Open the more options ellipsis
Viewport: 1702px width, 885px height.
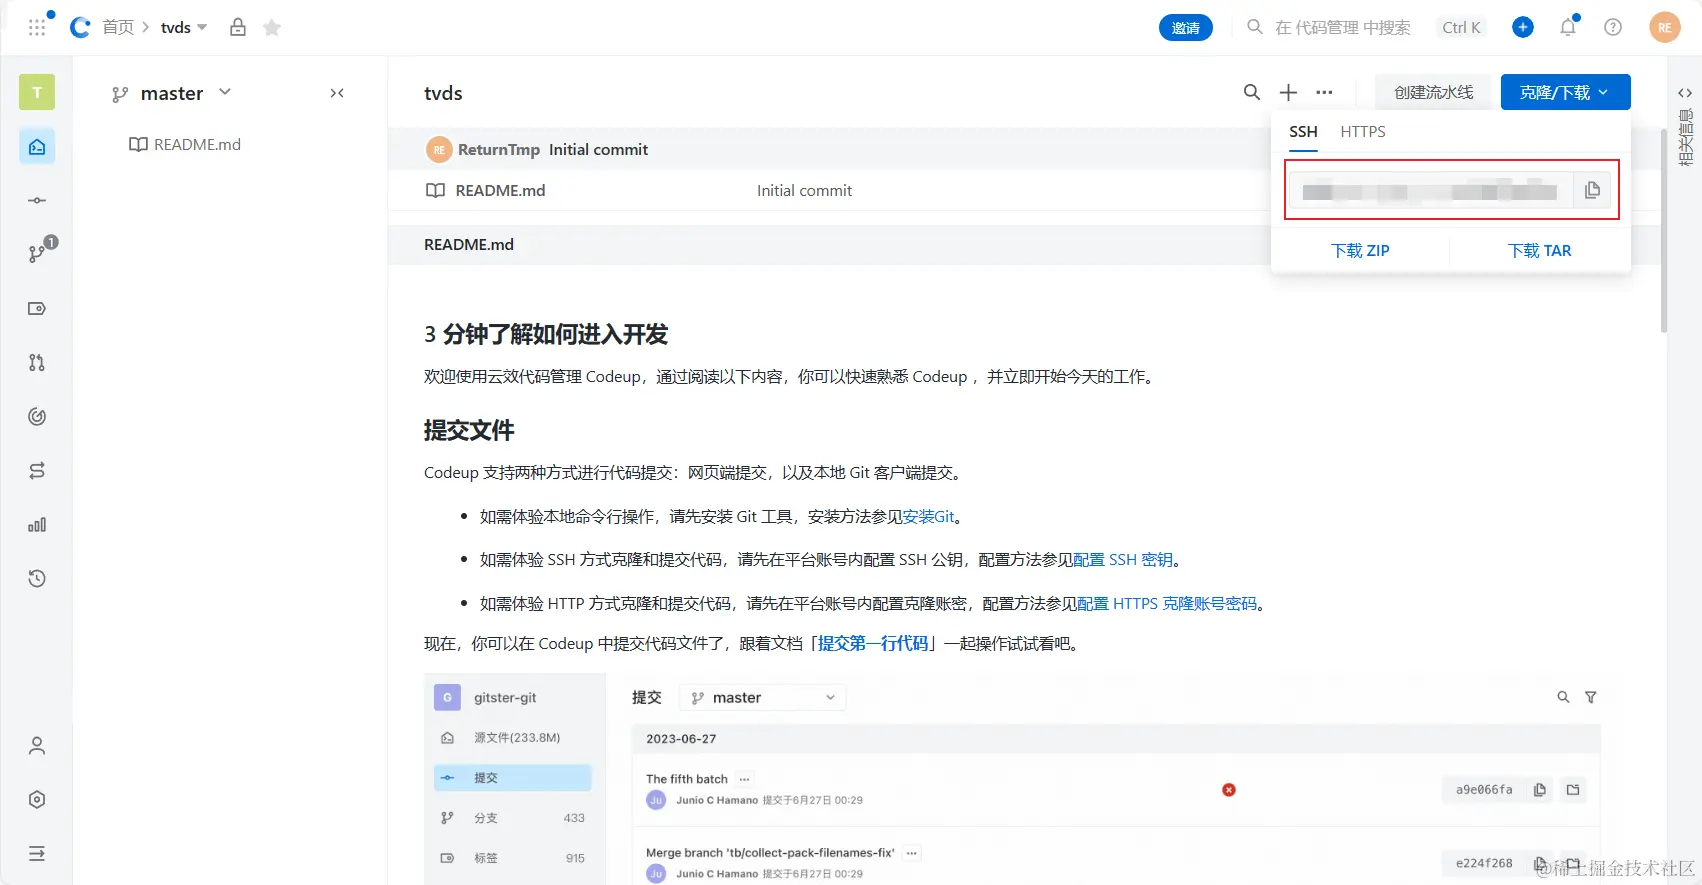click(x=1324, y=92)
